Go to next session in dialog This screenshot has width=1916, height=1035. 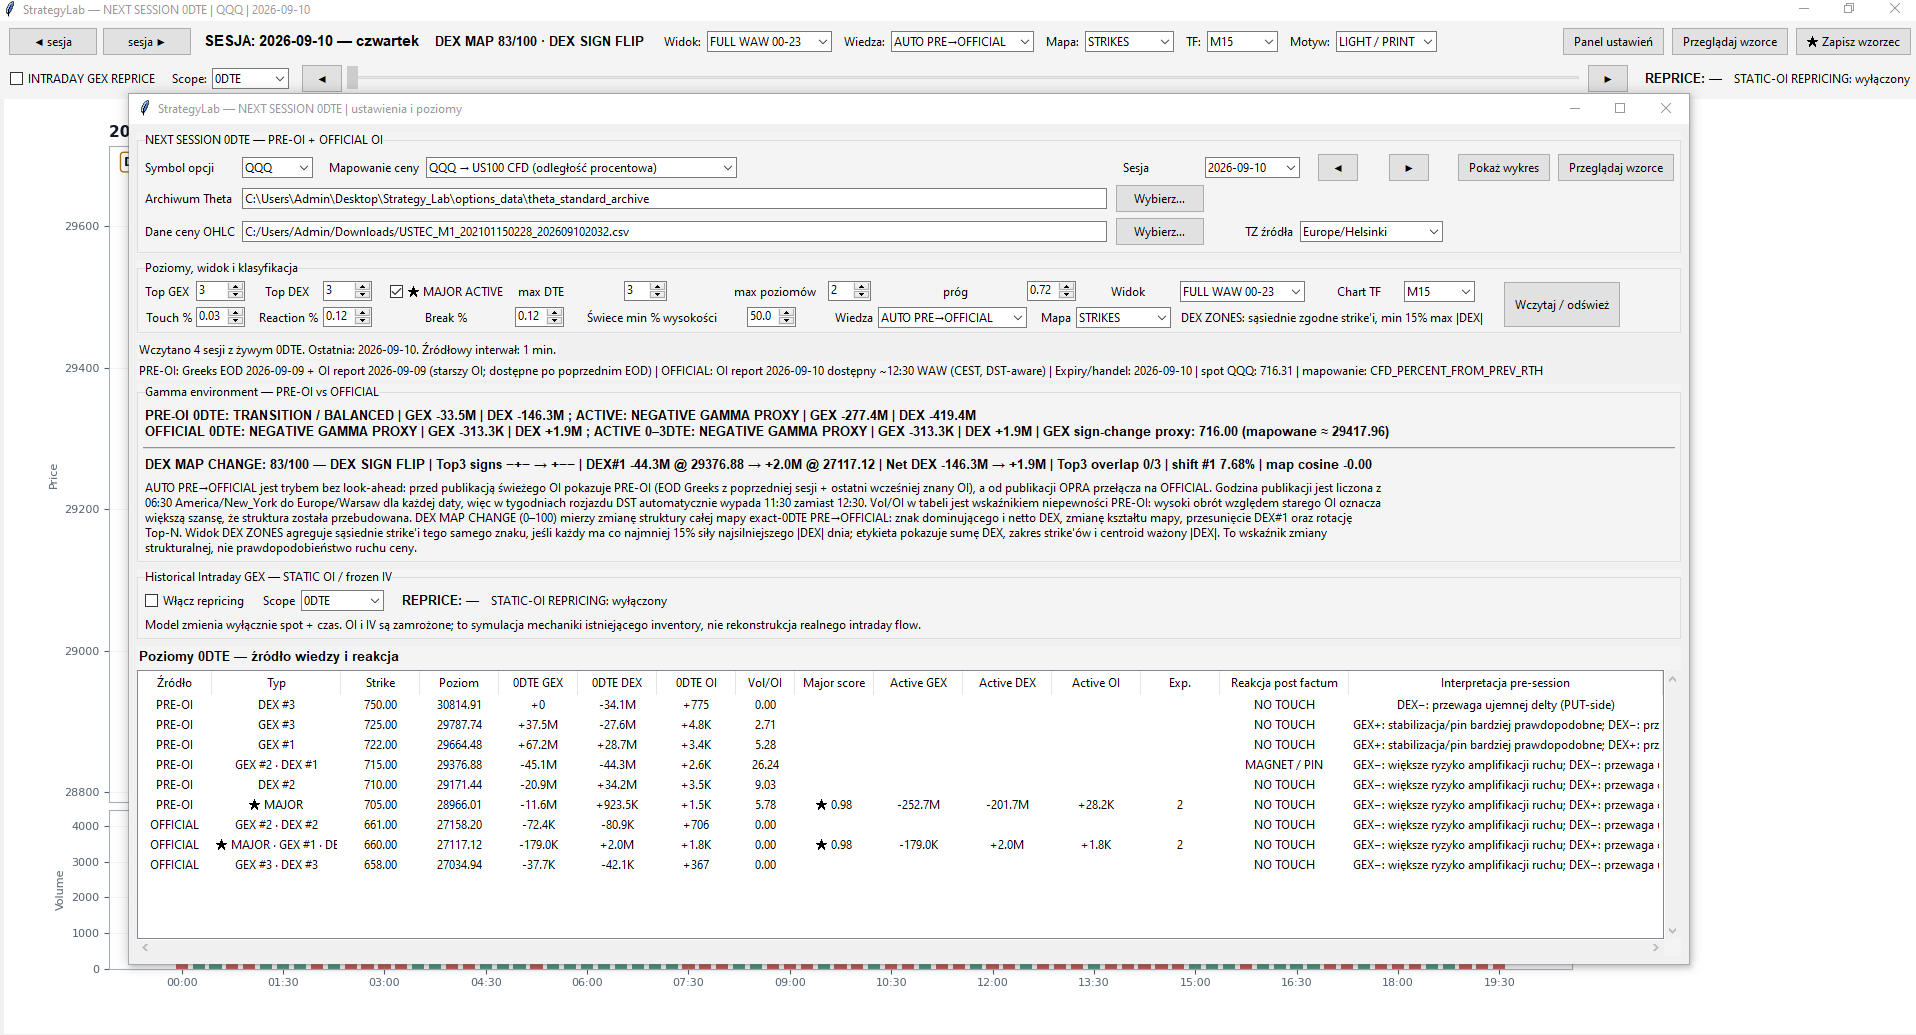1408,168
